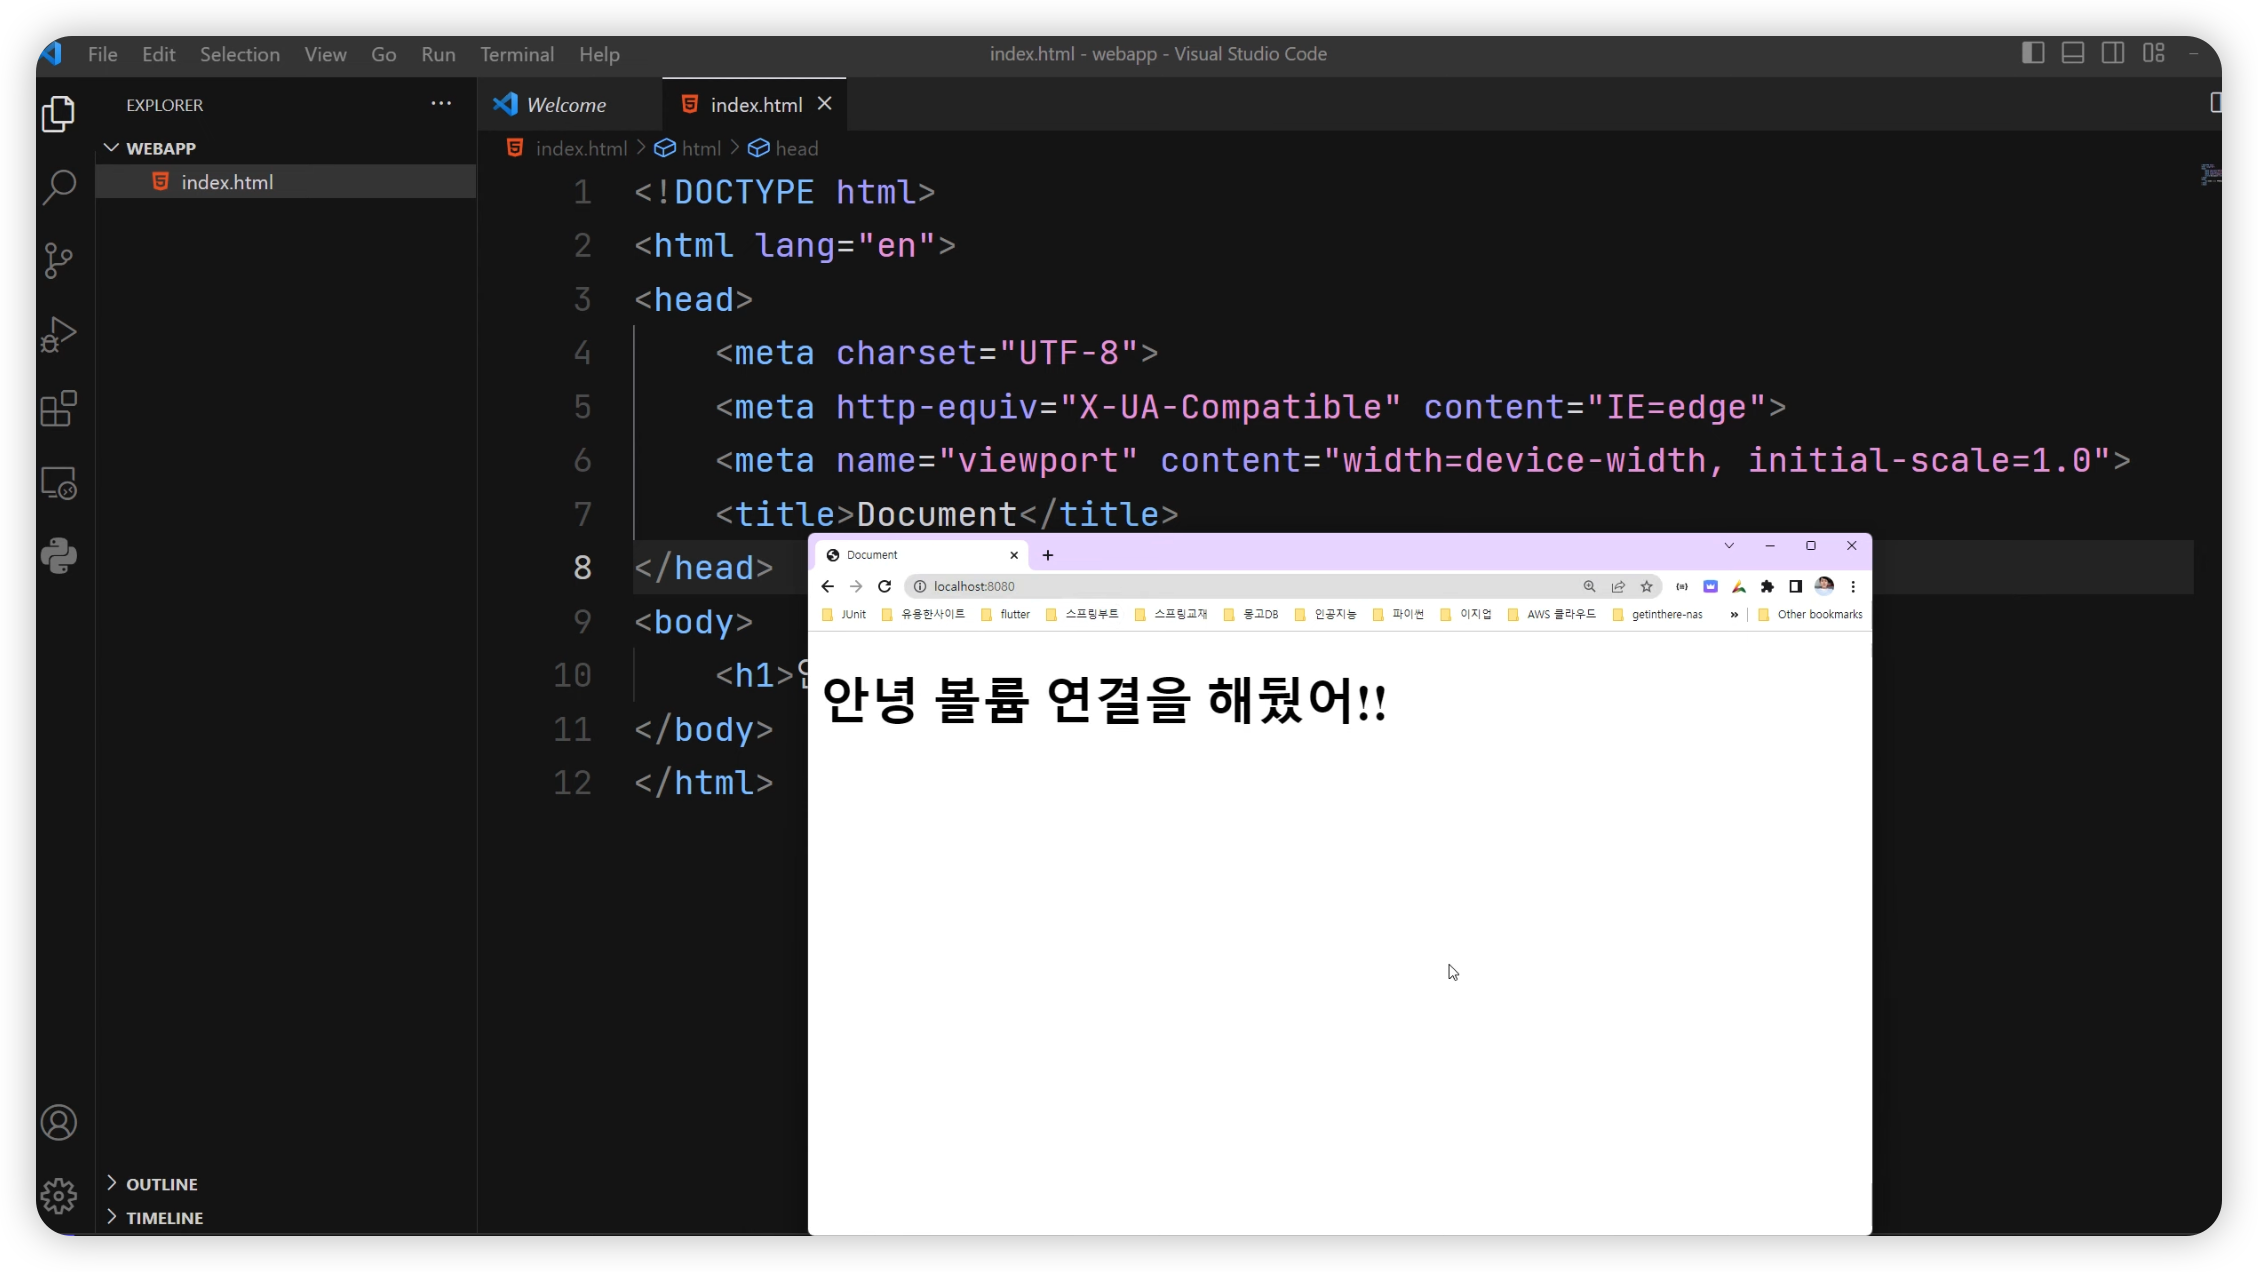The image size is (2258, 1272).
Task: Toggle the secondary side bar layout
Action: [x=2113, y=53]
